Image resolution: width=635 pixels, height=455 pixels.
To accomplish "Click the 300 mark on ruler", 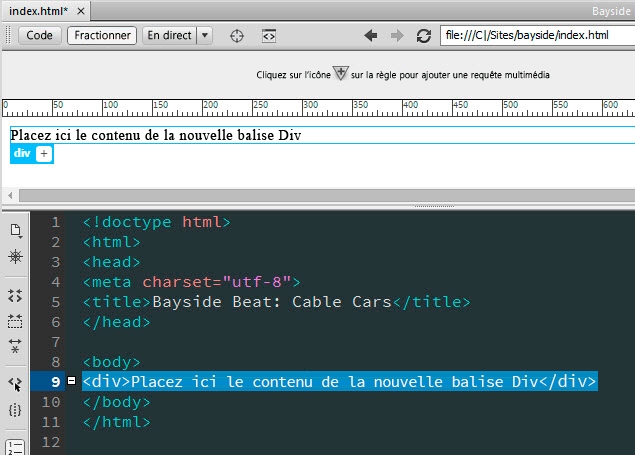I will pyautogui.click(x=310, y=104).
